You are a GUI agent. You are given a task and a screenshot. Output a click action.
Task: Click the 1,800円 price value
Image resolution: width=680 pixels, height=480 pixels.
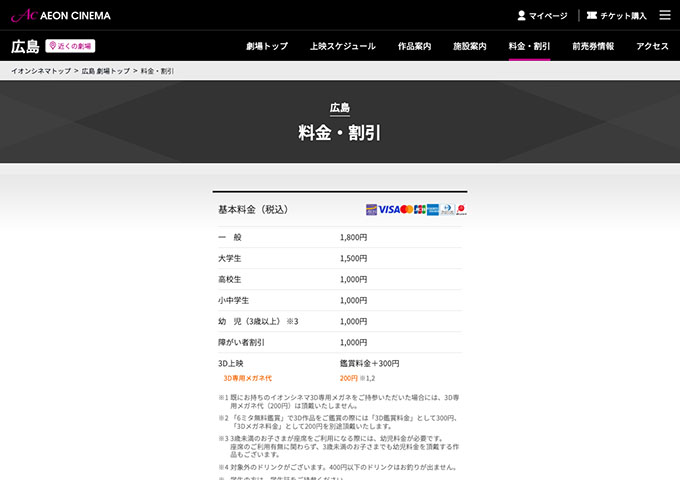[353, 237]
